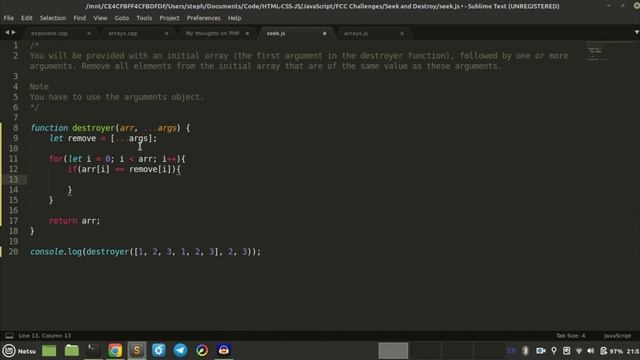Click the word 'Note' in the comment

[39, 87]
